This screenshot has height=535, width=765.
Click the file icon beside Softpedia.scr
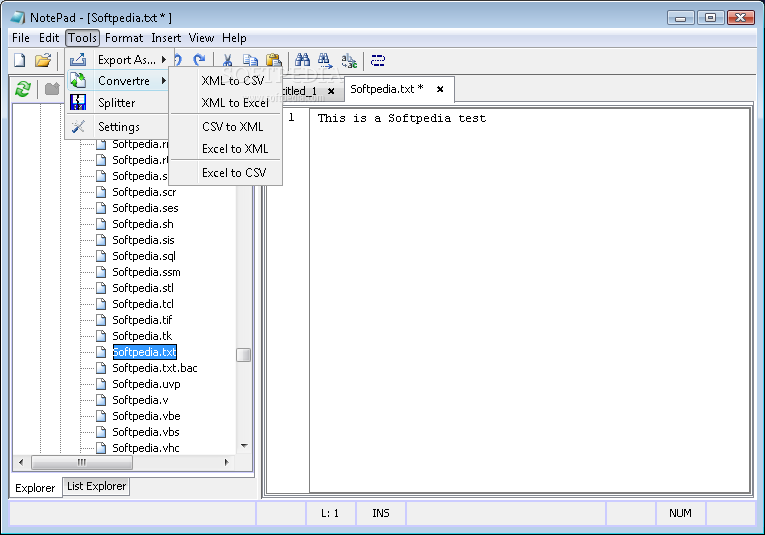(101, 192)
